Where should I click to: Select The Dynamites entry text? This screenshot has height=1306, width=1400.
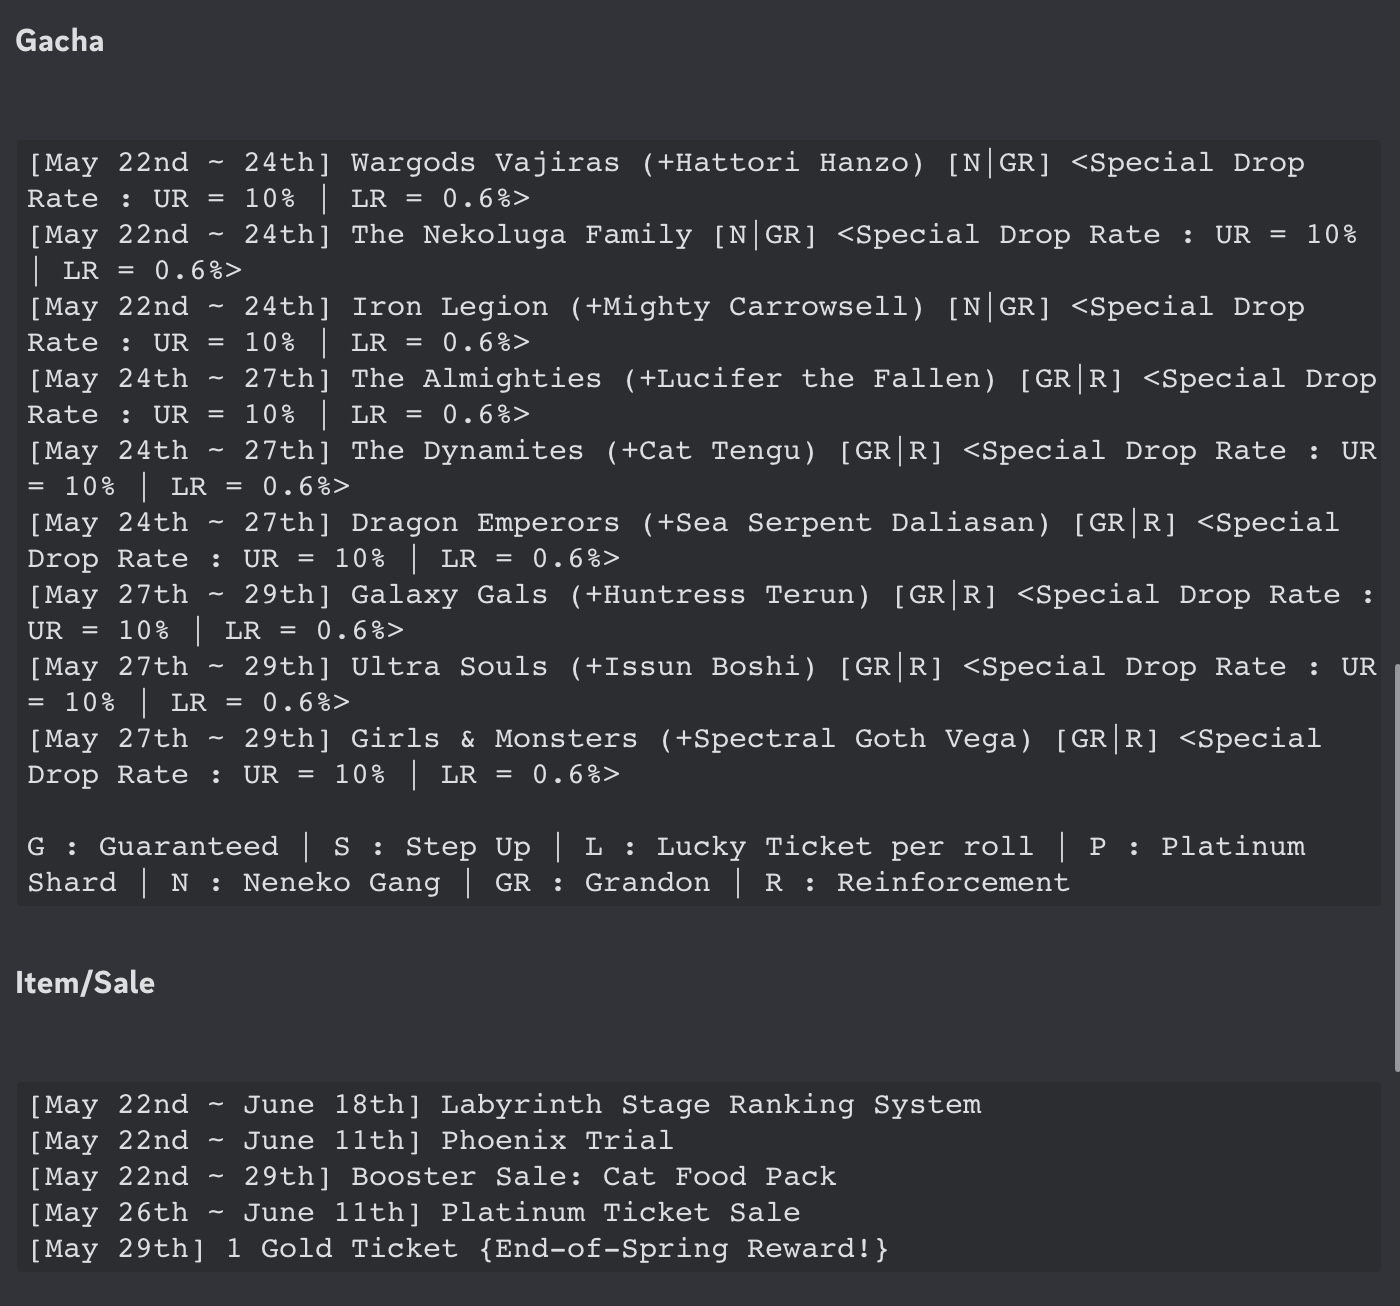coord(467,451)
